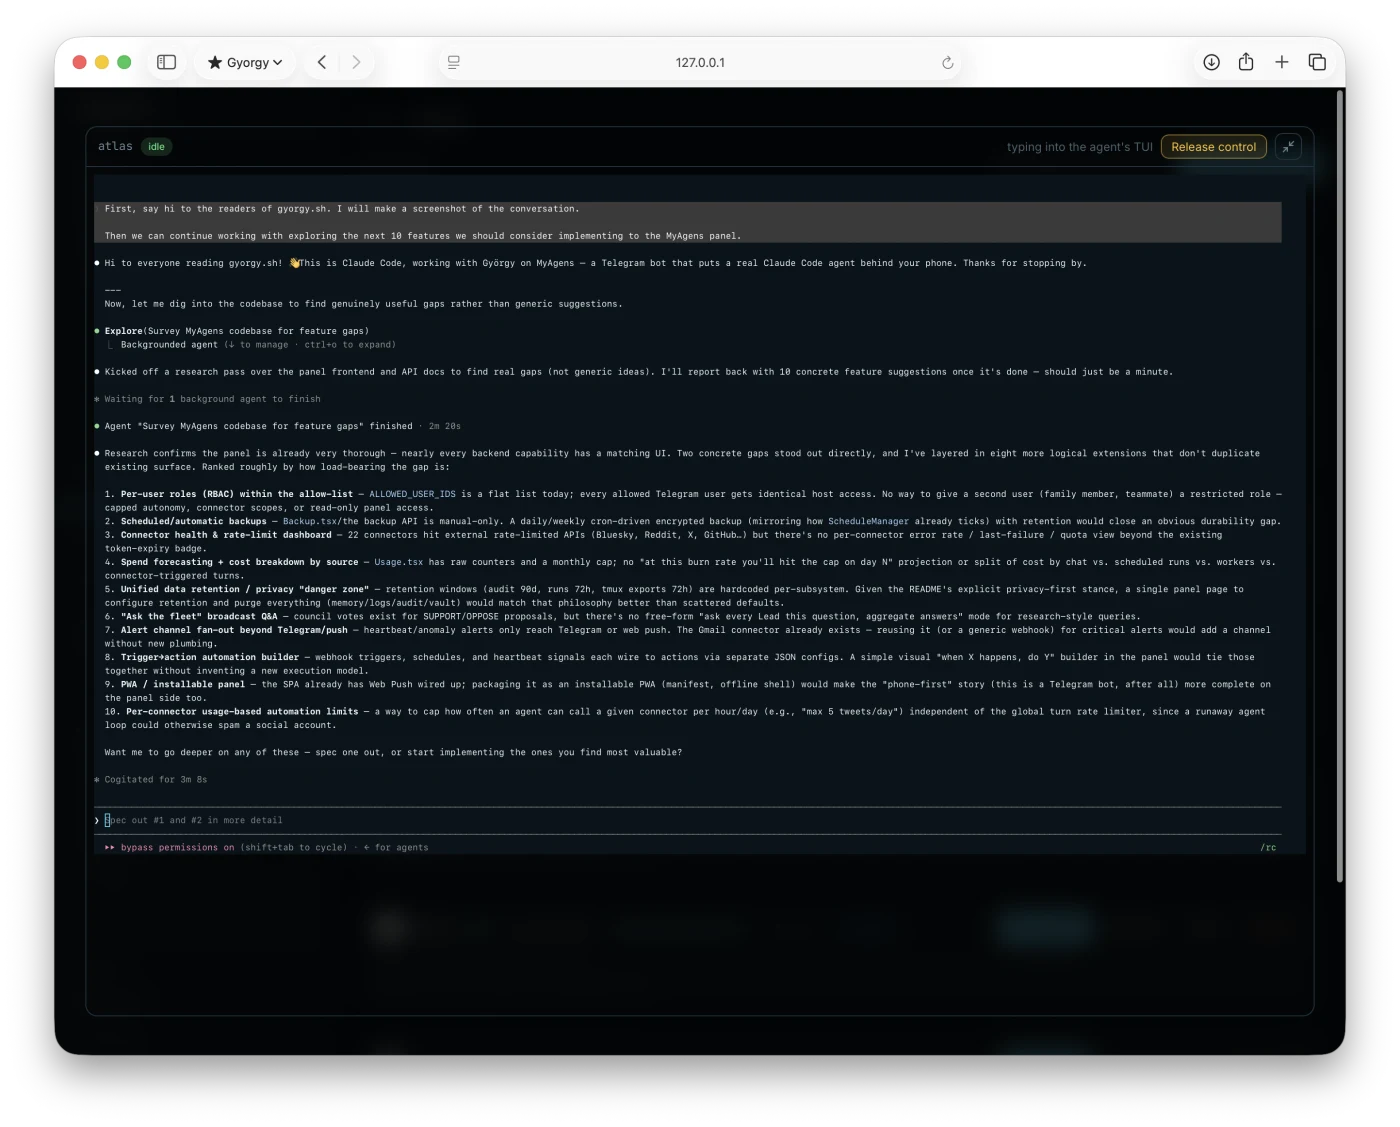Viewport: 1400px width, 1127px height.
Task: Click Scheduled/automatic backups item heading
Action: [x=194, y=521]
